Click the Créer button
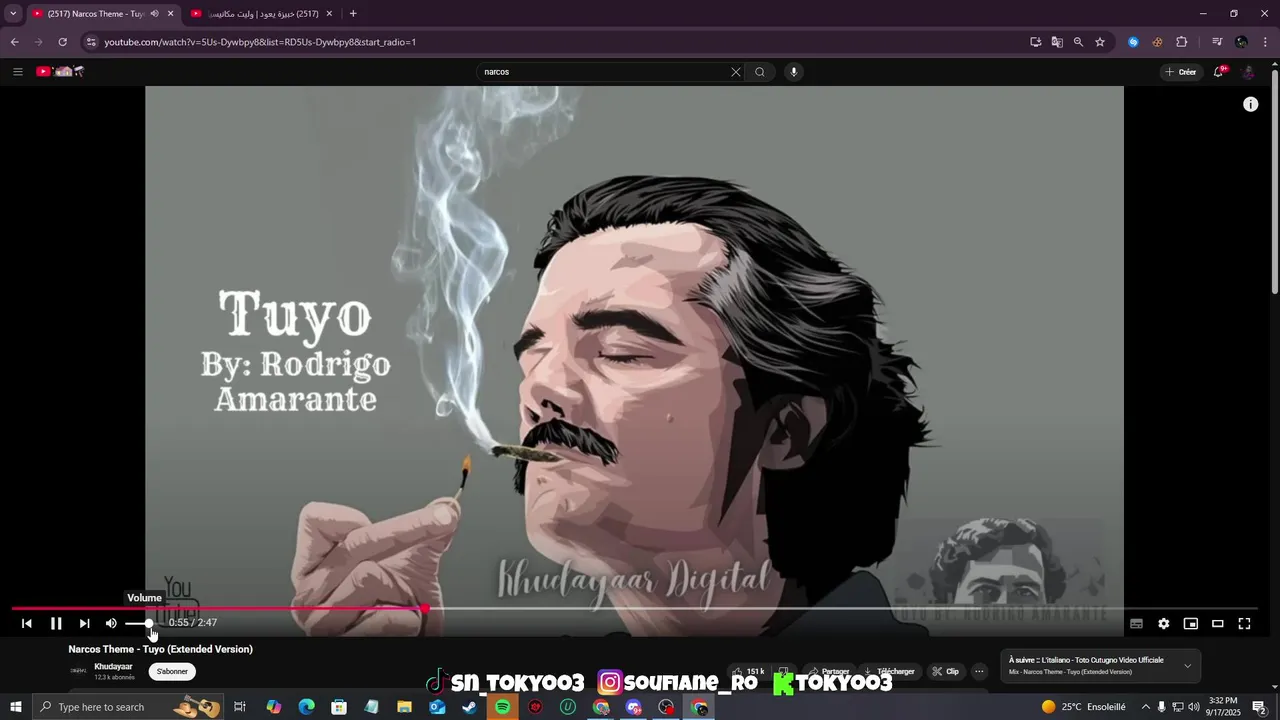Viewport: 1280px width, 720px height. (x=1181, y=72)
